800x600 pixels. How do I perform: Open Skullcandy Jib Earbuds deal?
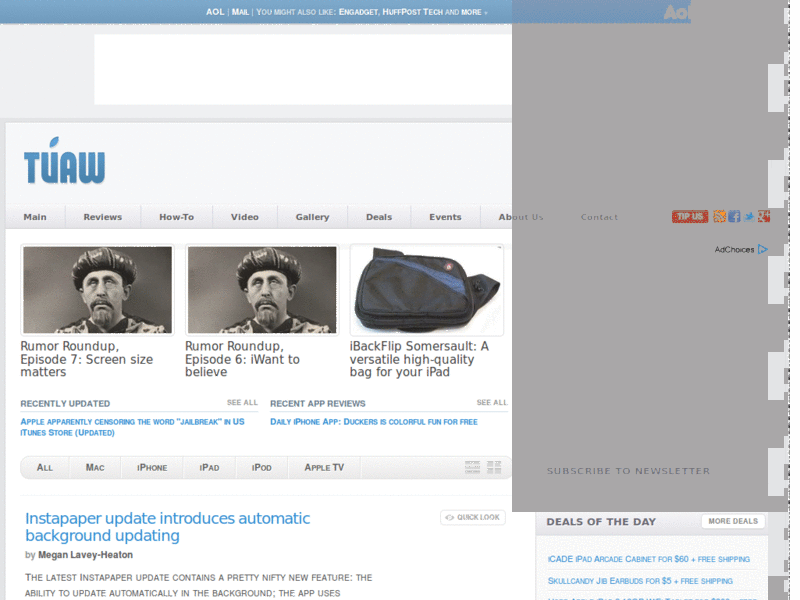coord(640,581)
